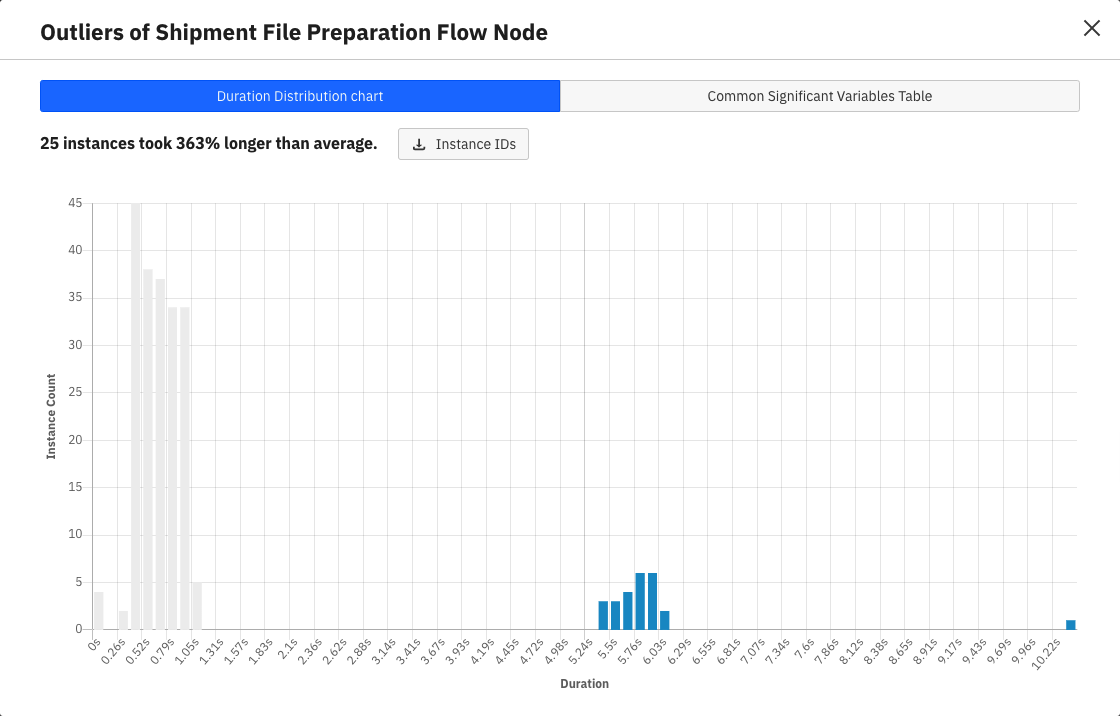Click the Duration x-axis title
1120x716 pixels.
tap(584, 684)
